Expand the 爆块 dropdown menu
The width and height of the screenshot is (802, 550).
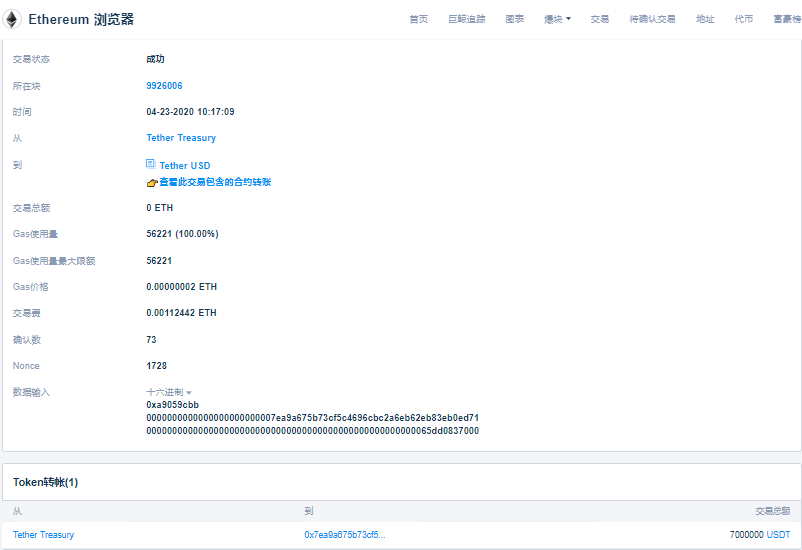[x=557, y=19]
